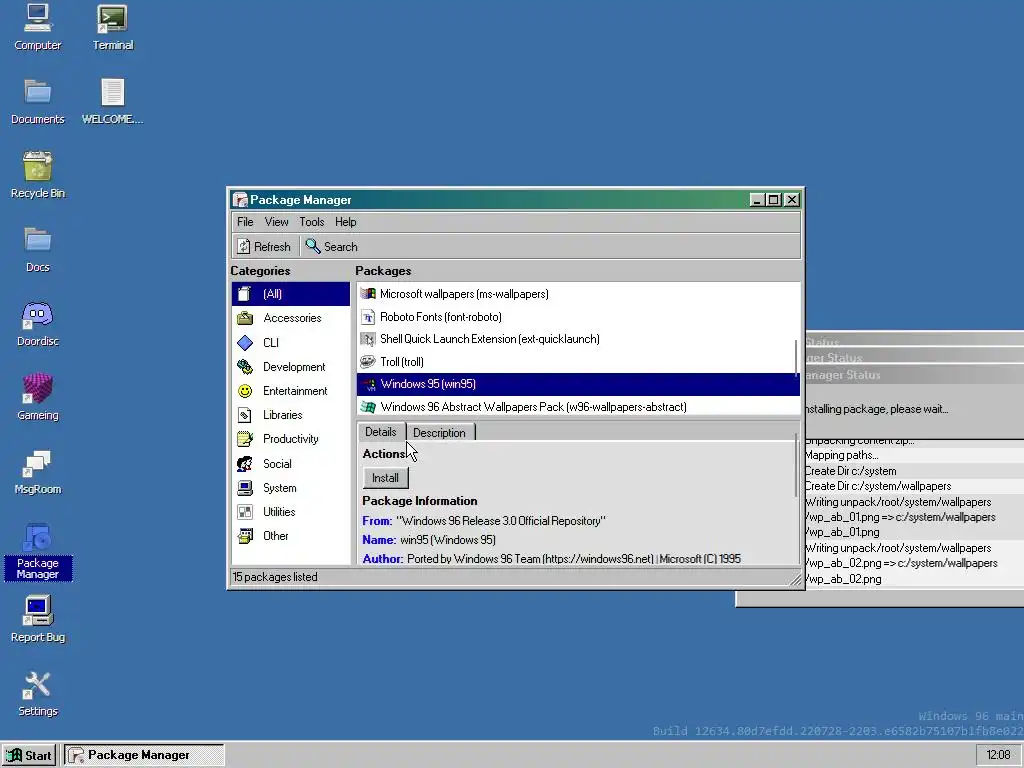Select the Recycle Bin icon
Viewport: 1024px width, 768px height.
(37, 175)
